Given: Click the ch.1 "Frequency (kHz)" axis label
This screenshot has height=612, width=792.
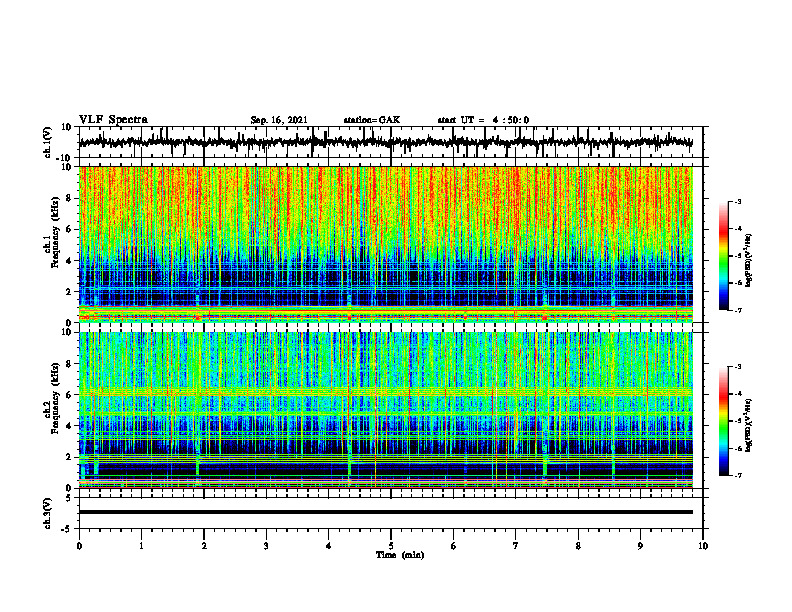Looking at the screenshot, I should pyautogui.click(x=55, y=232).
